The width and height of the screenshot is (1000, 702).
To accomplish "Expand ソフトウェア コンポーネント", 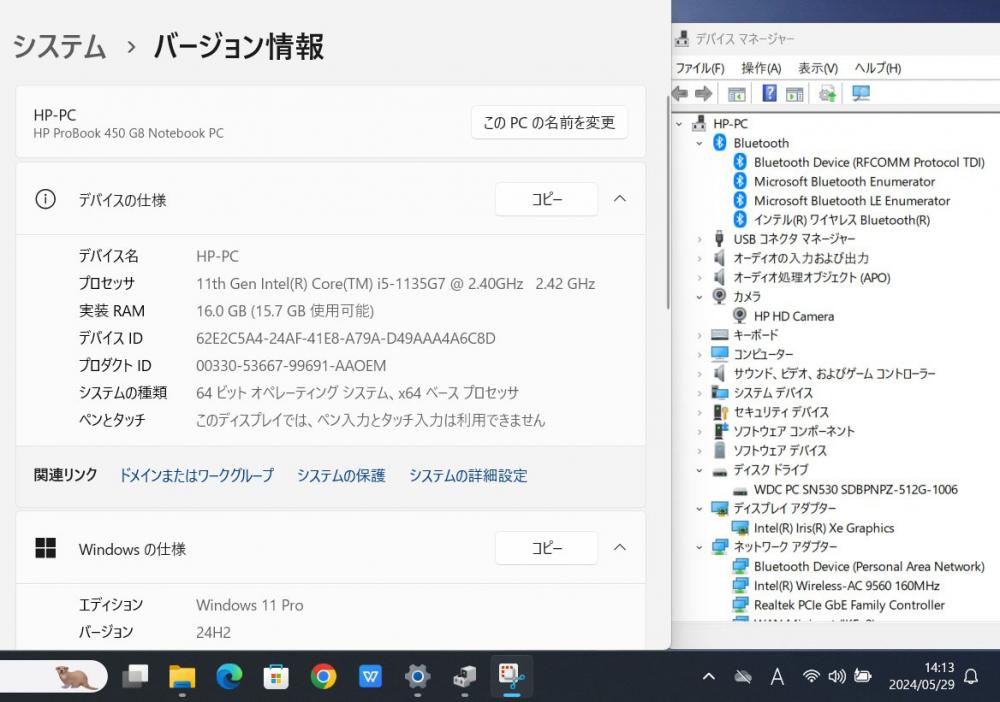I will 700,431.
